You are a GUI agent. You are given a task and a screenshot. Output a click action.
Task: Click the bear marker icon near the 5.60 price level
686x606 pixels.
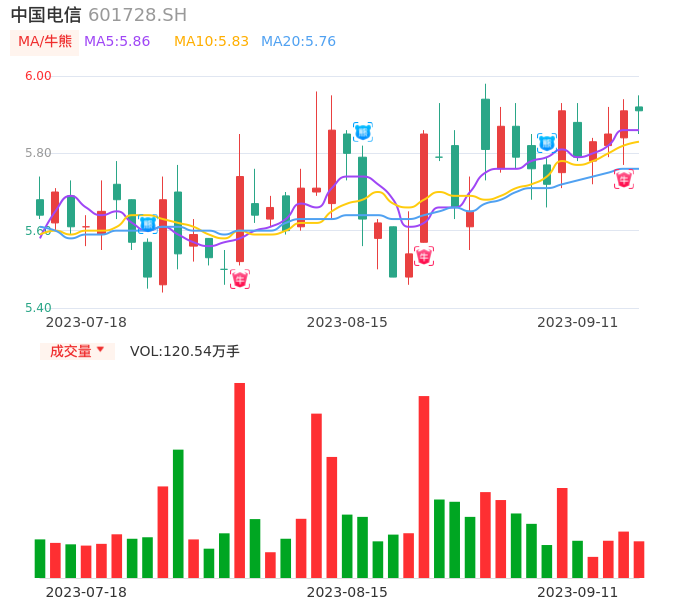point(147,224)
